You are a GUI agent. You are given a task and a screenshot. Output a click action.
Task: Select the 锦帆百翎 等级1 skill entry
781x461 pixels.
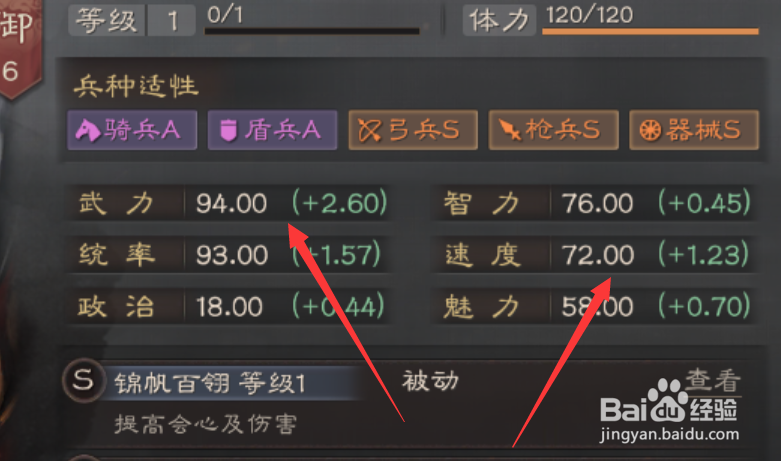[x=209, y=383]
